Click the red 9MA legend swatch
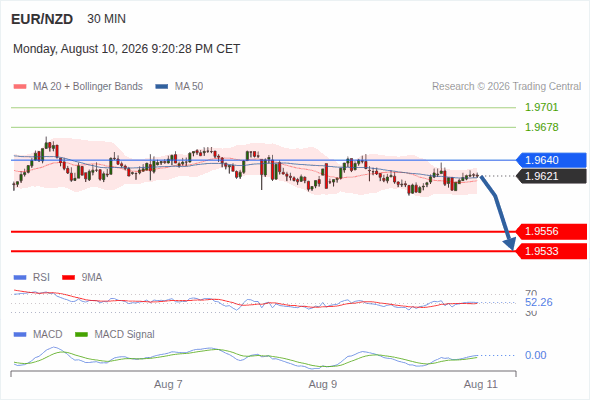Screen dimensions: 590x400 click(x=68, y=278)
